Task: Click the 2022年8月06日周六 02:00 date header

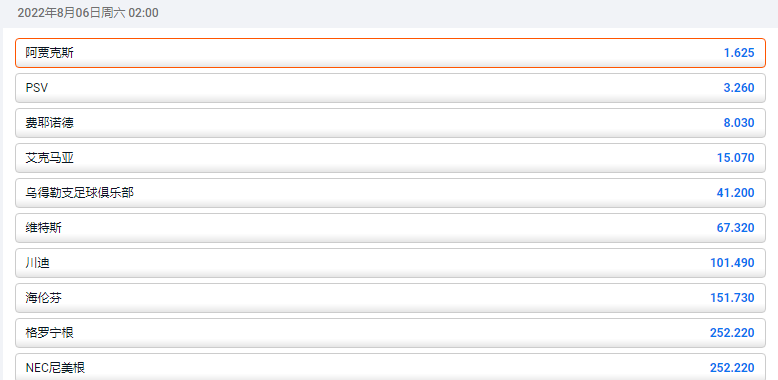Action: pyautogui.click(x=88, y=13)
